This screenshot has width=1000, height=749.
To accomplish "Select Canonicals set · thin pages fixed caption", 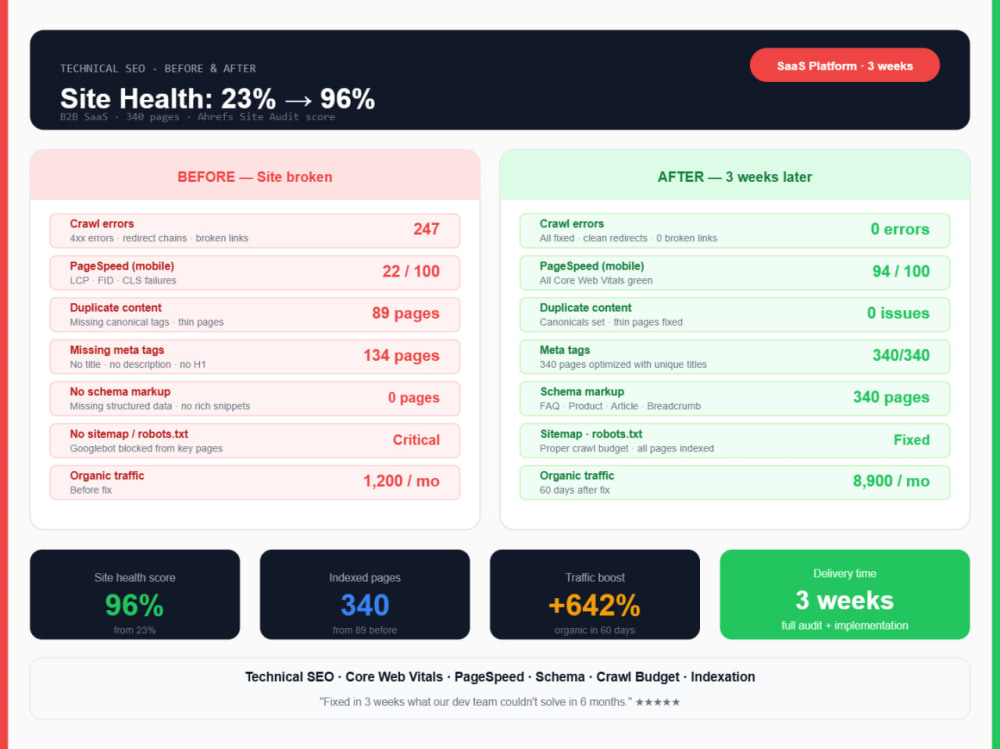I will pyautogui.click(x=611, y=322).
